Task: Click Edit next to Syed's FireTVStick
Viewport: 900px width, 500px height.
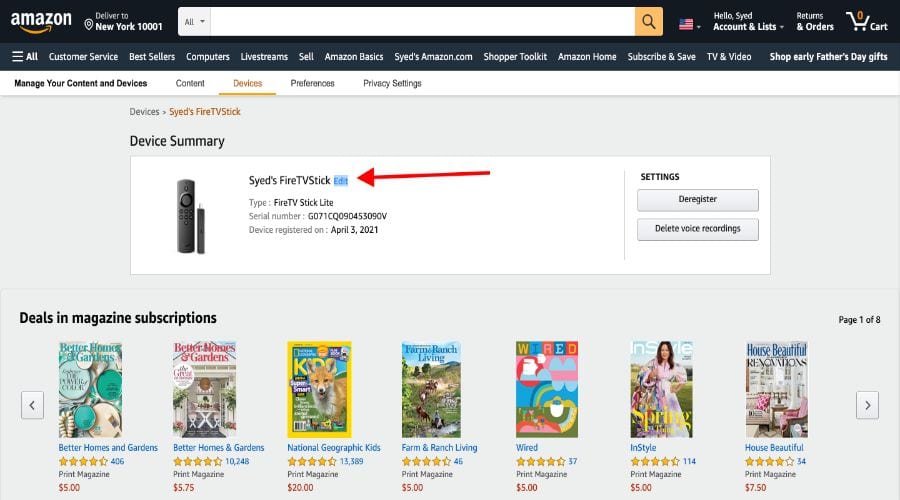Action: pyautogui.click(x=341, y=181)
